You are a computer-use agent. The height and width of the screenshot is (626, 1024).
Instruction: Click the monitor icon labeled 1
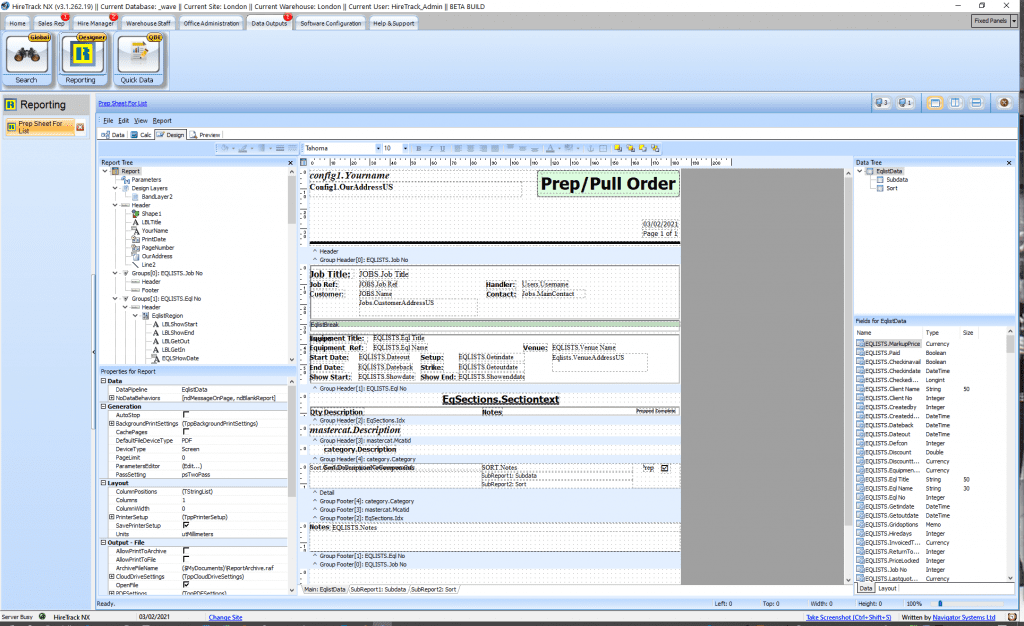click(x=905, y=103)
